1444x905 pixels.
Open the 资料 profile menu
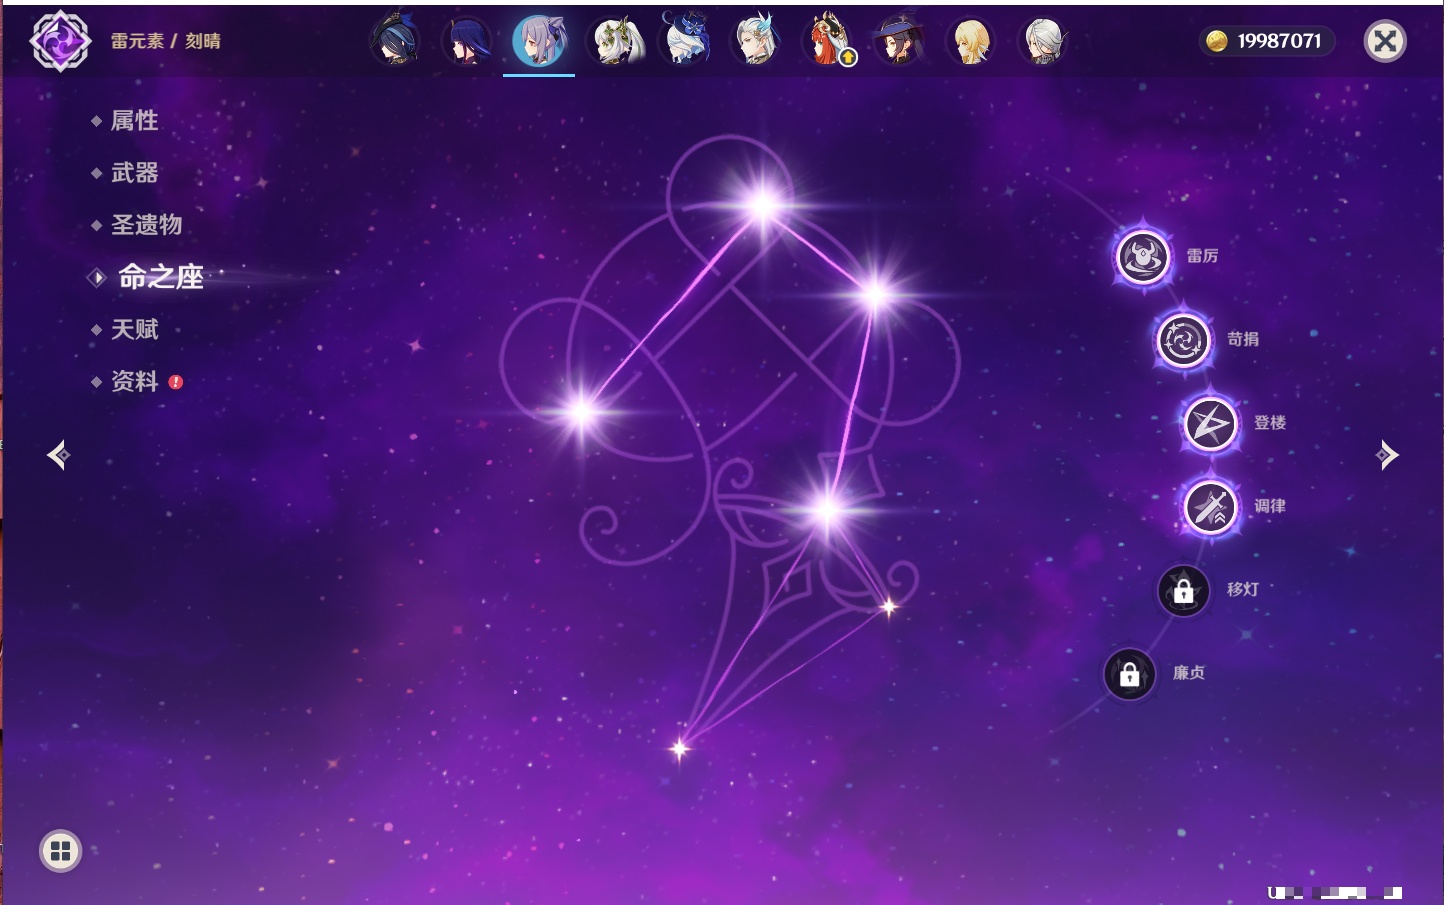click(x=134, y=381)
